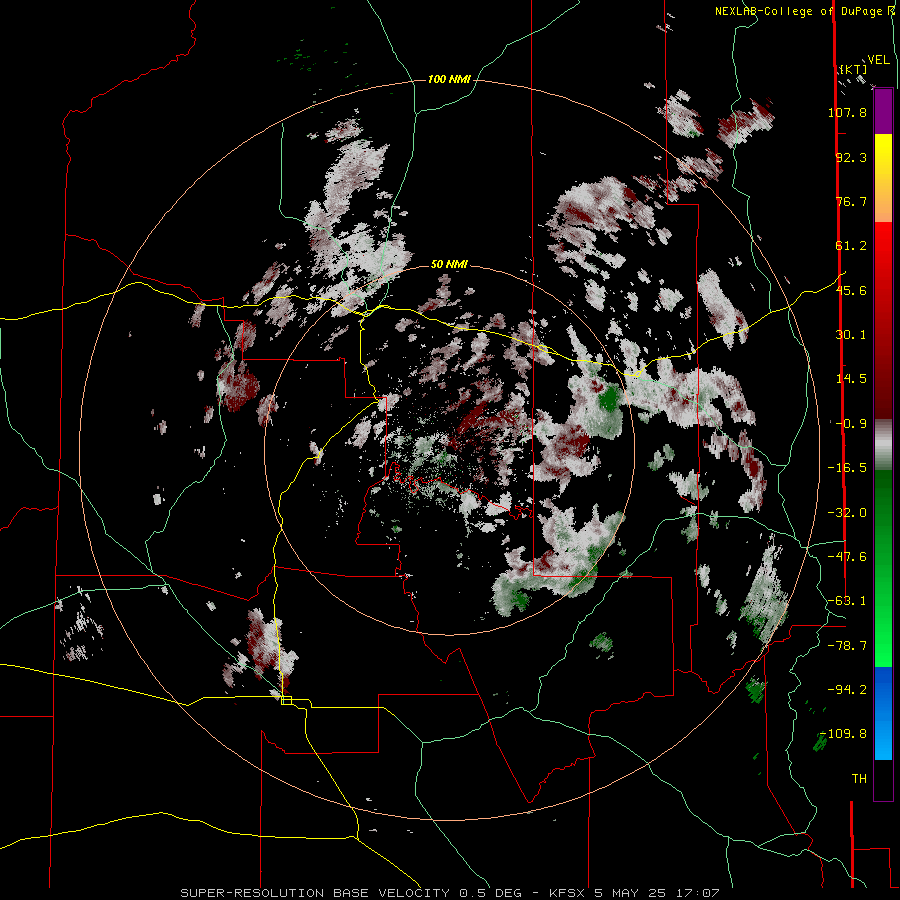Viewport: 900px width, 900px height.
Task: Select the black TH segment of scale
Action: click(883, 779)
